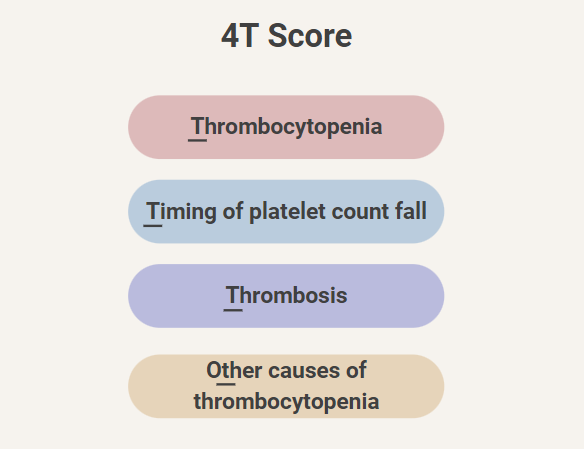Click the 4T Score heading

click(x=286, y=36)
